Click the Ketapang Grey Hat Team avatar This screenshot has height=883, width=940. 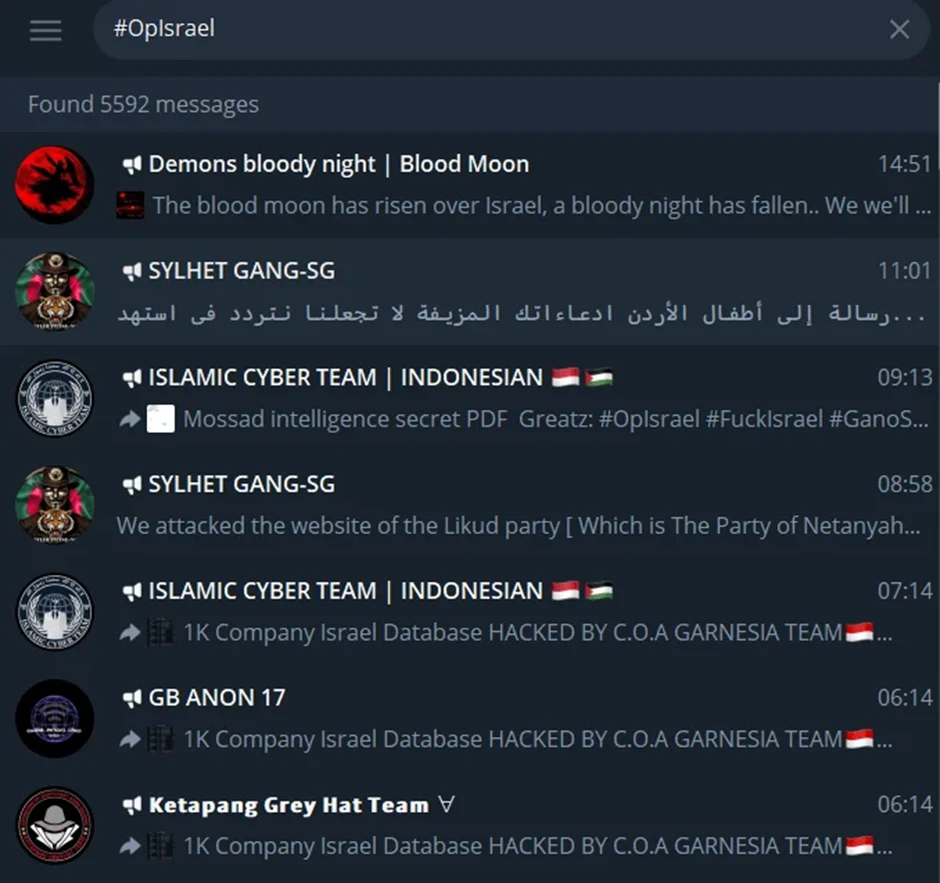55,825
